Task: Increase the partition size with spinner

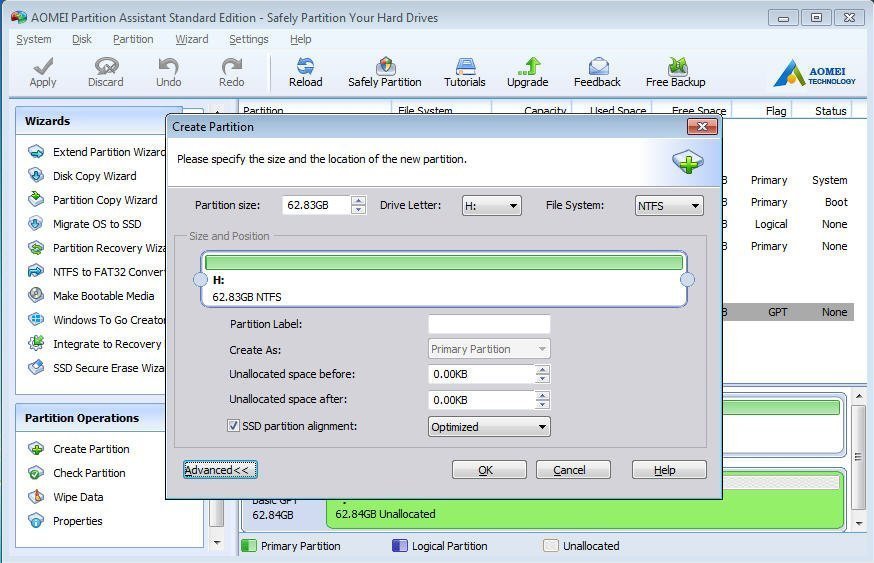Action: 359,201
